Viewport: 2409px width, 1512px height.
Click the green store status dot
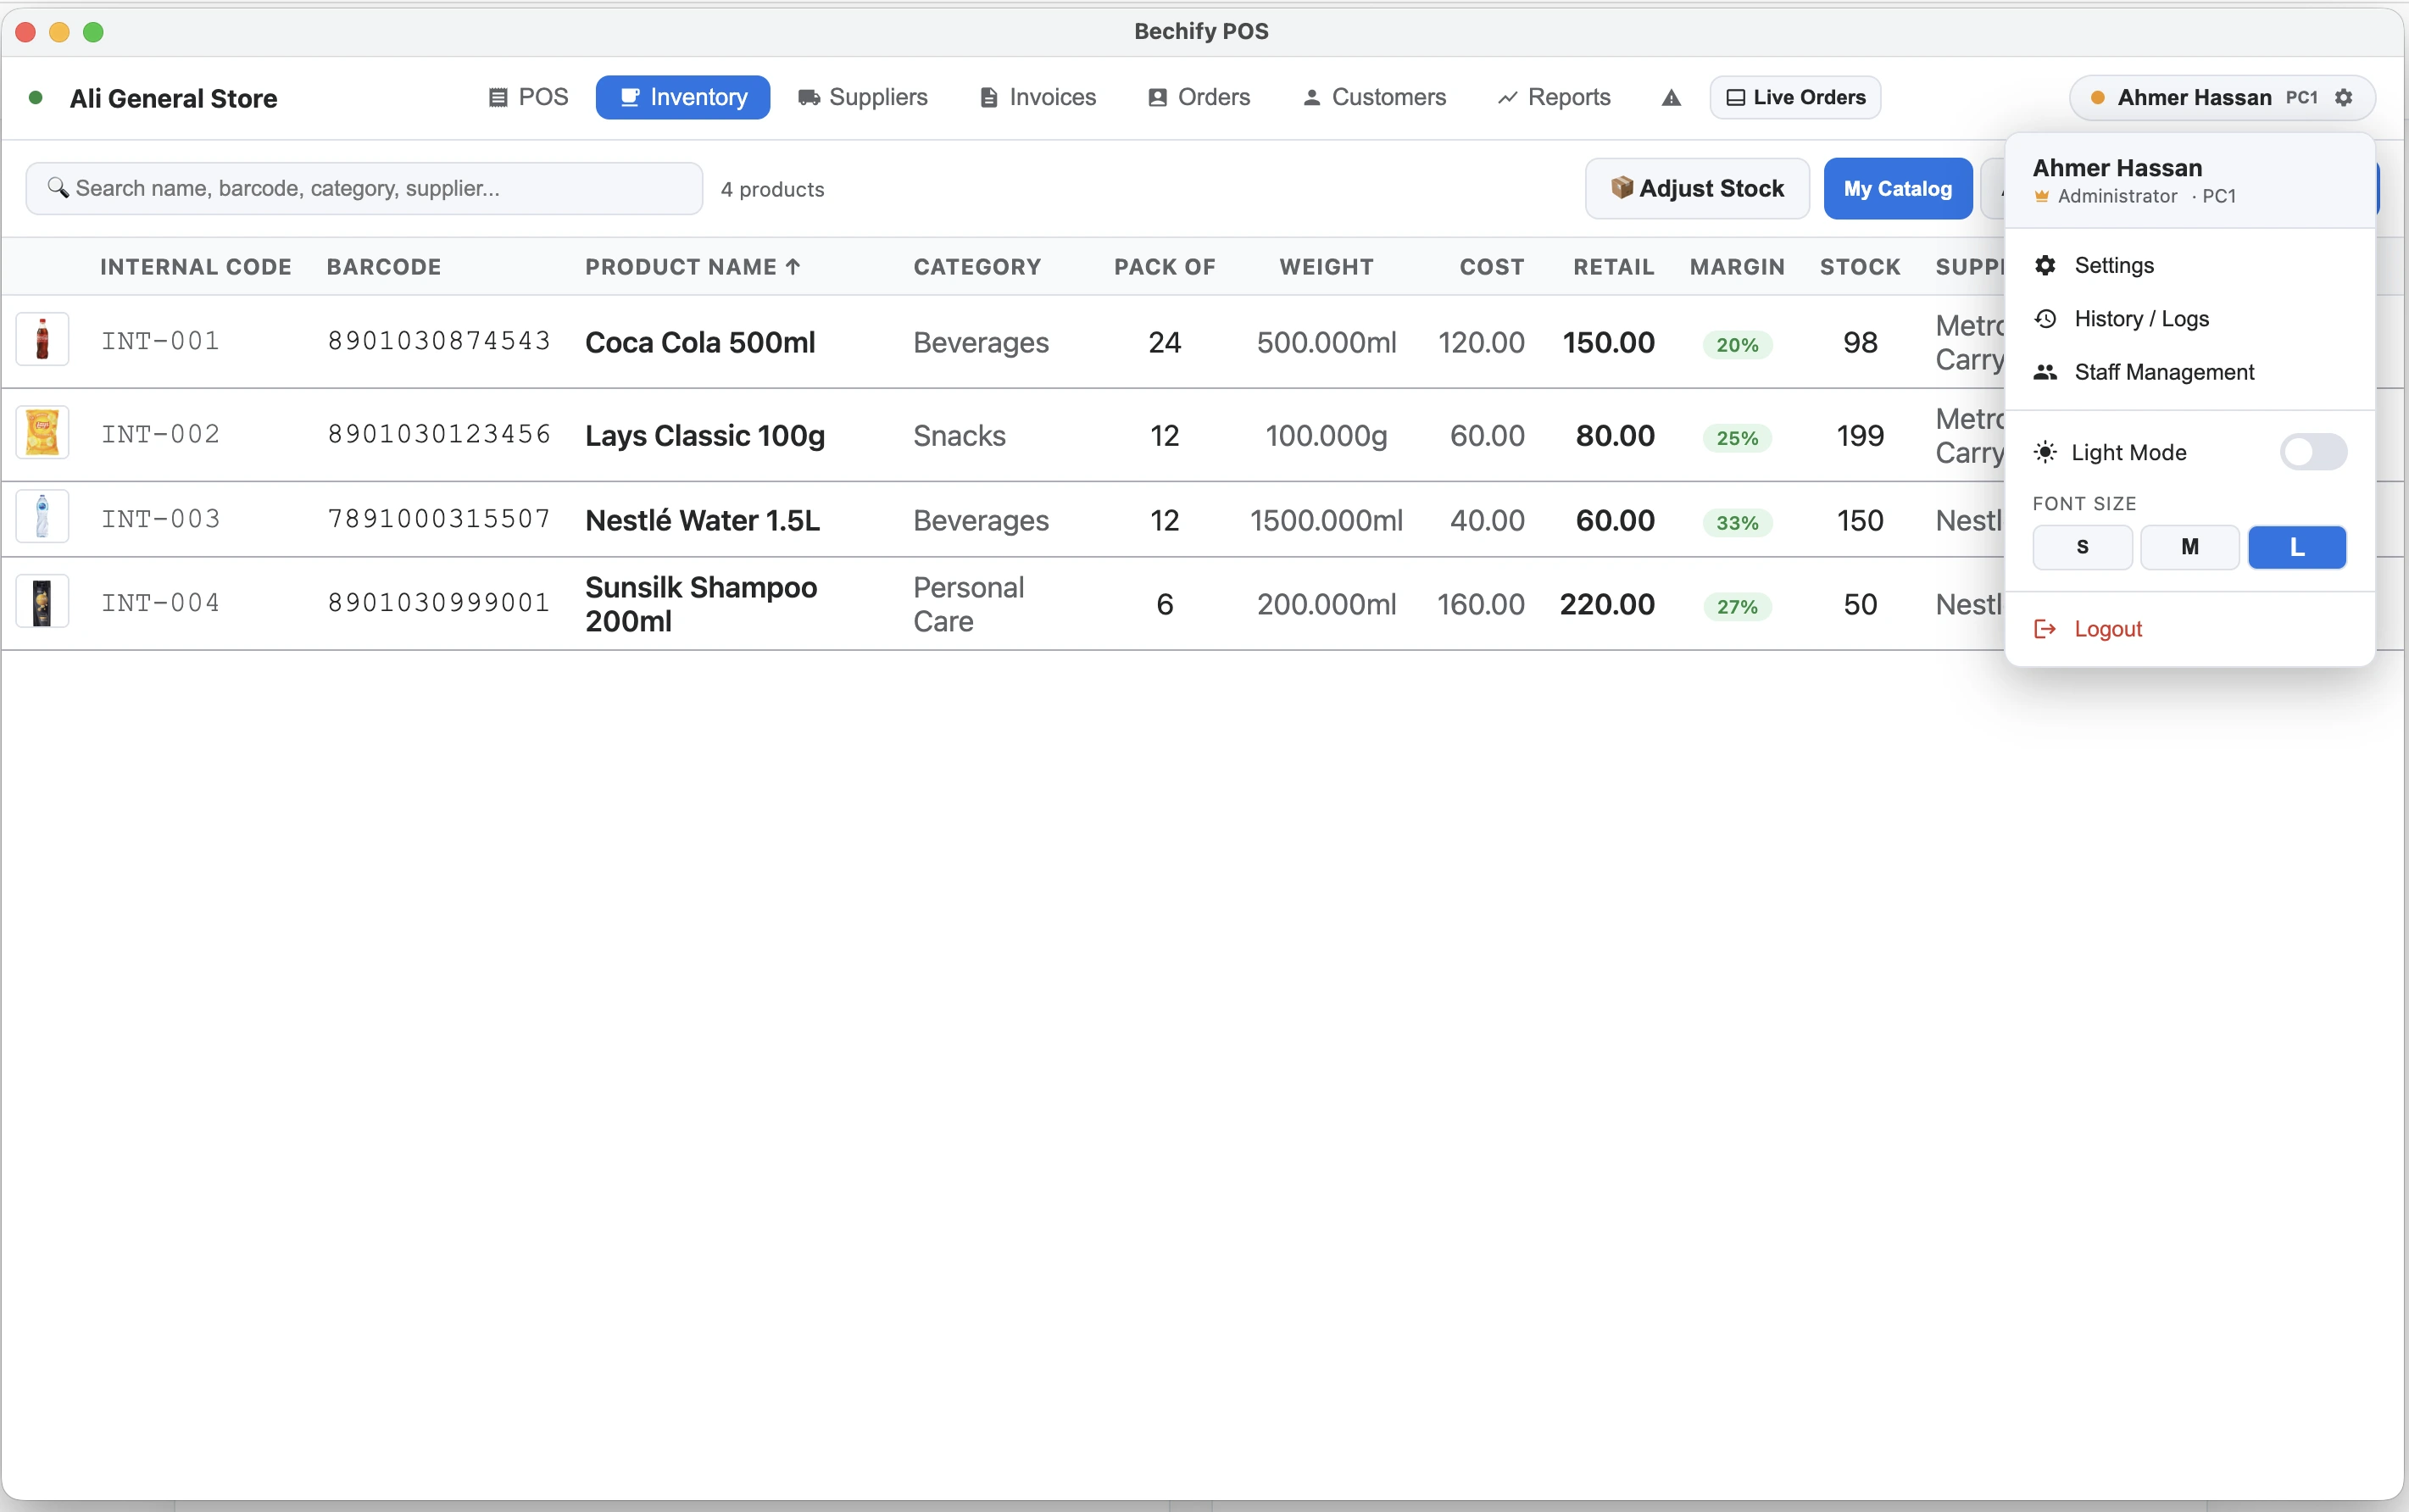click(36, 98)
